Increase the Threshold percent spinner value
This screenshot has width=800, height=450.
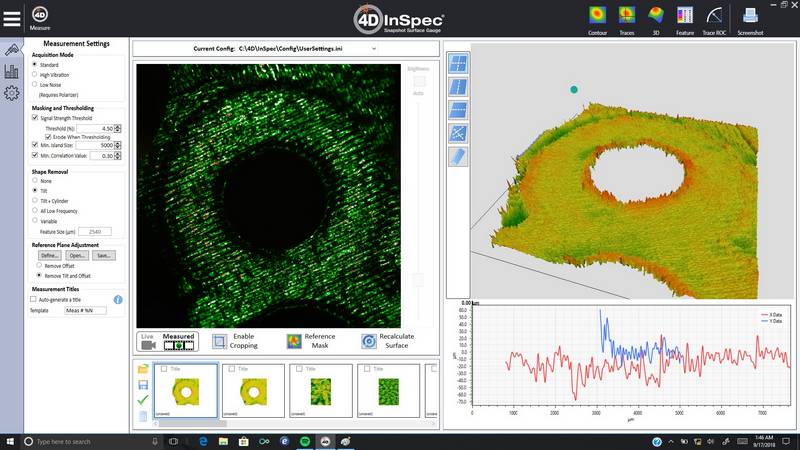pos(118,125)
